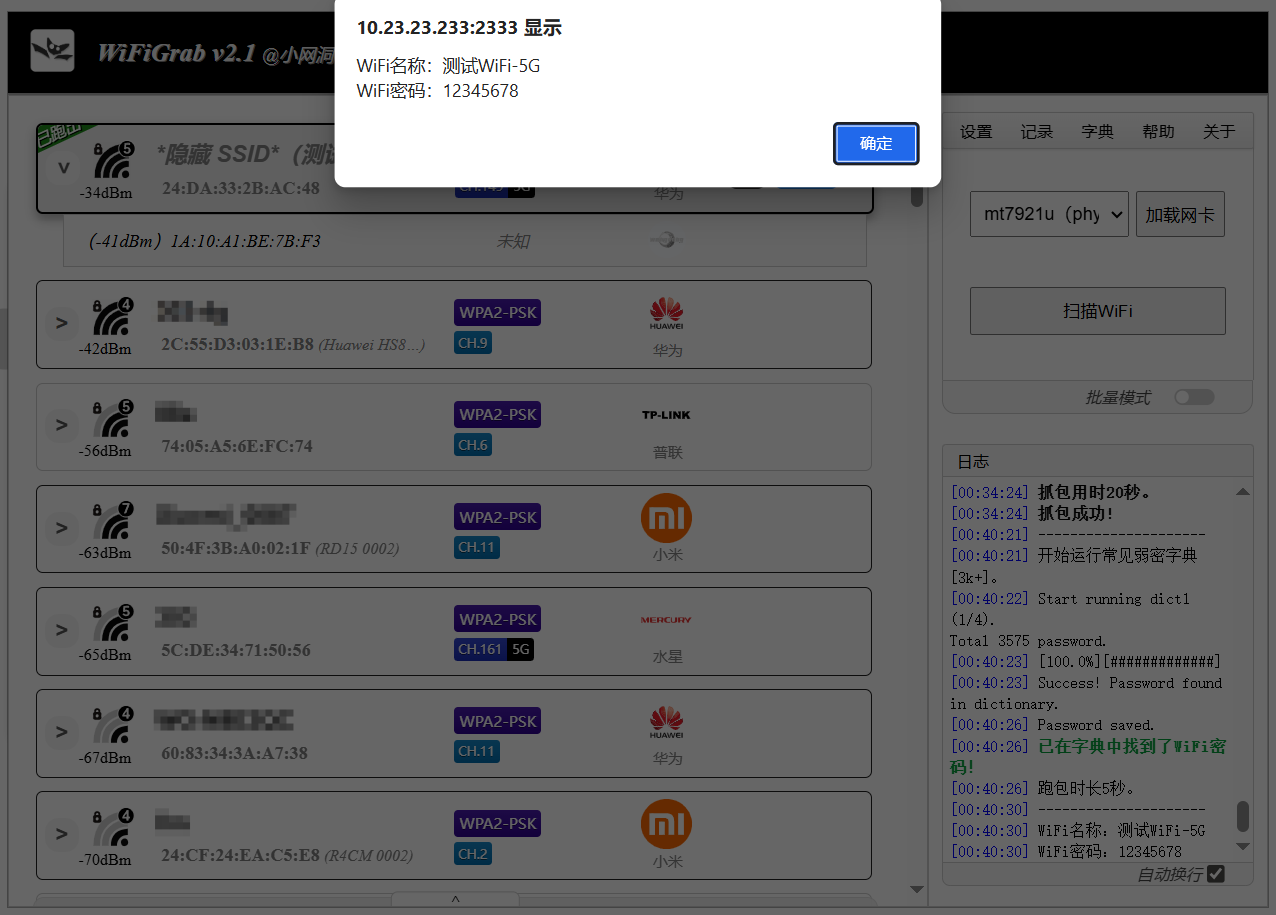Click the 加载网卡 button
Viewport: 1276px width, 915px height.
[1180, 214]
